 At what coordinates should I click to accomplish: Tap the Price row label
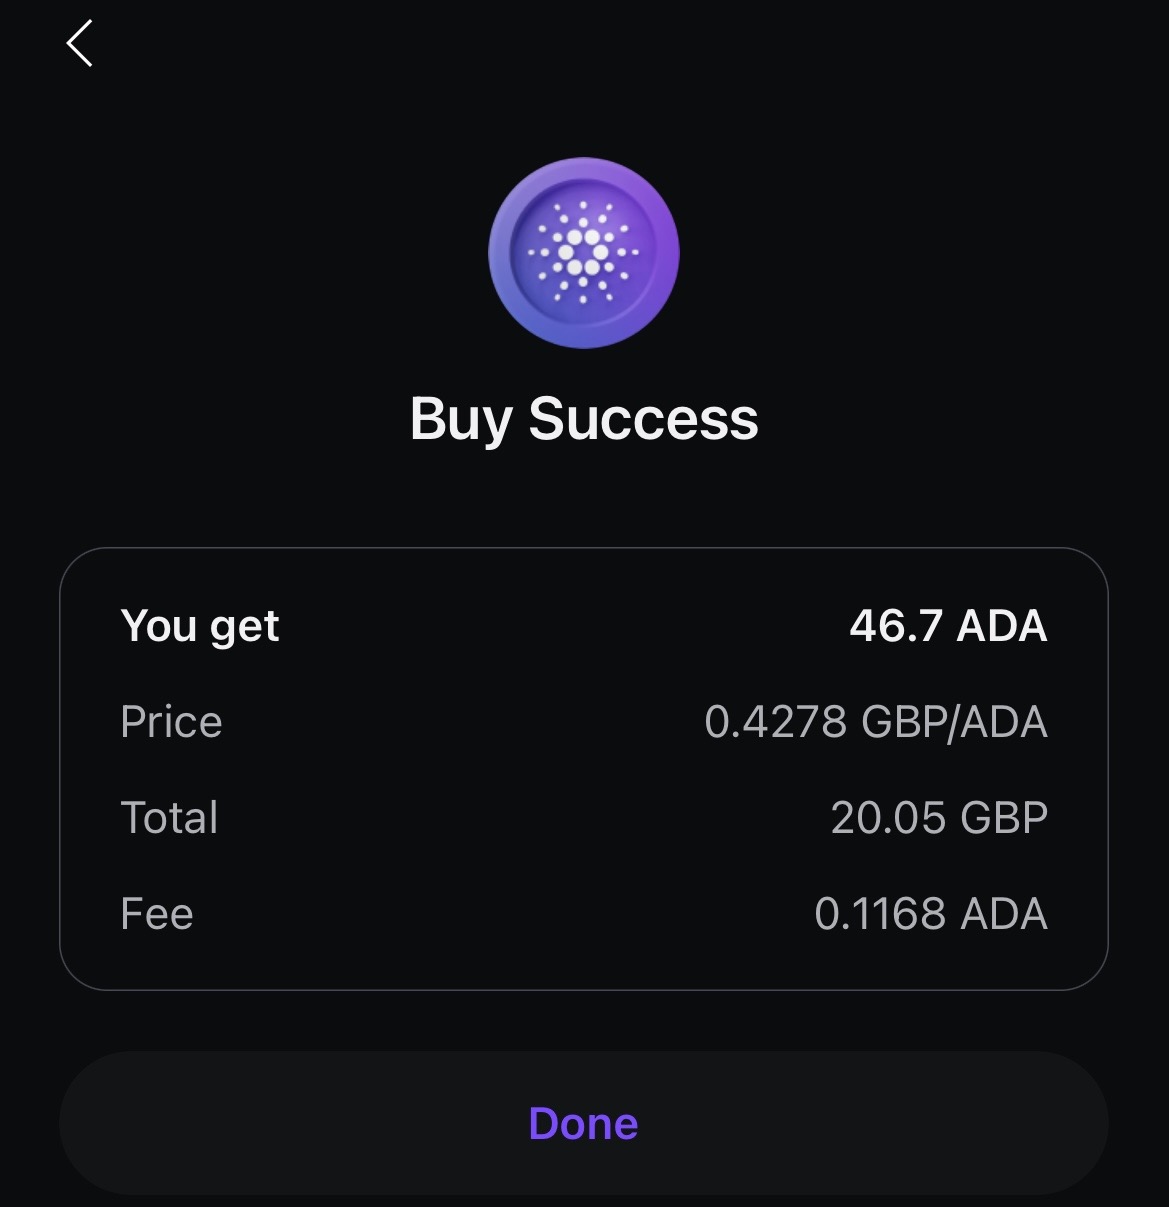point(171,722)
